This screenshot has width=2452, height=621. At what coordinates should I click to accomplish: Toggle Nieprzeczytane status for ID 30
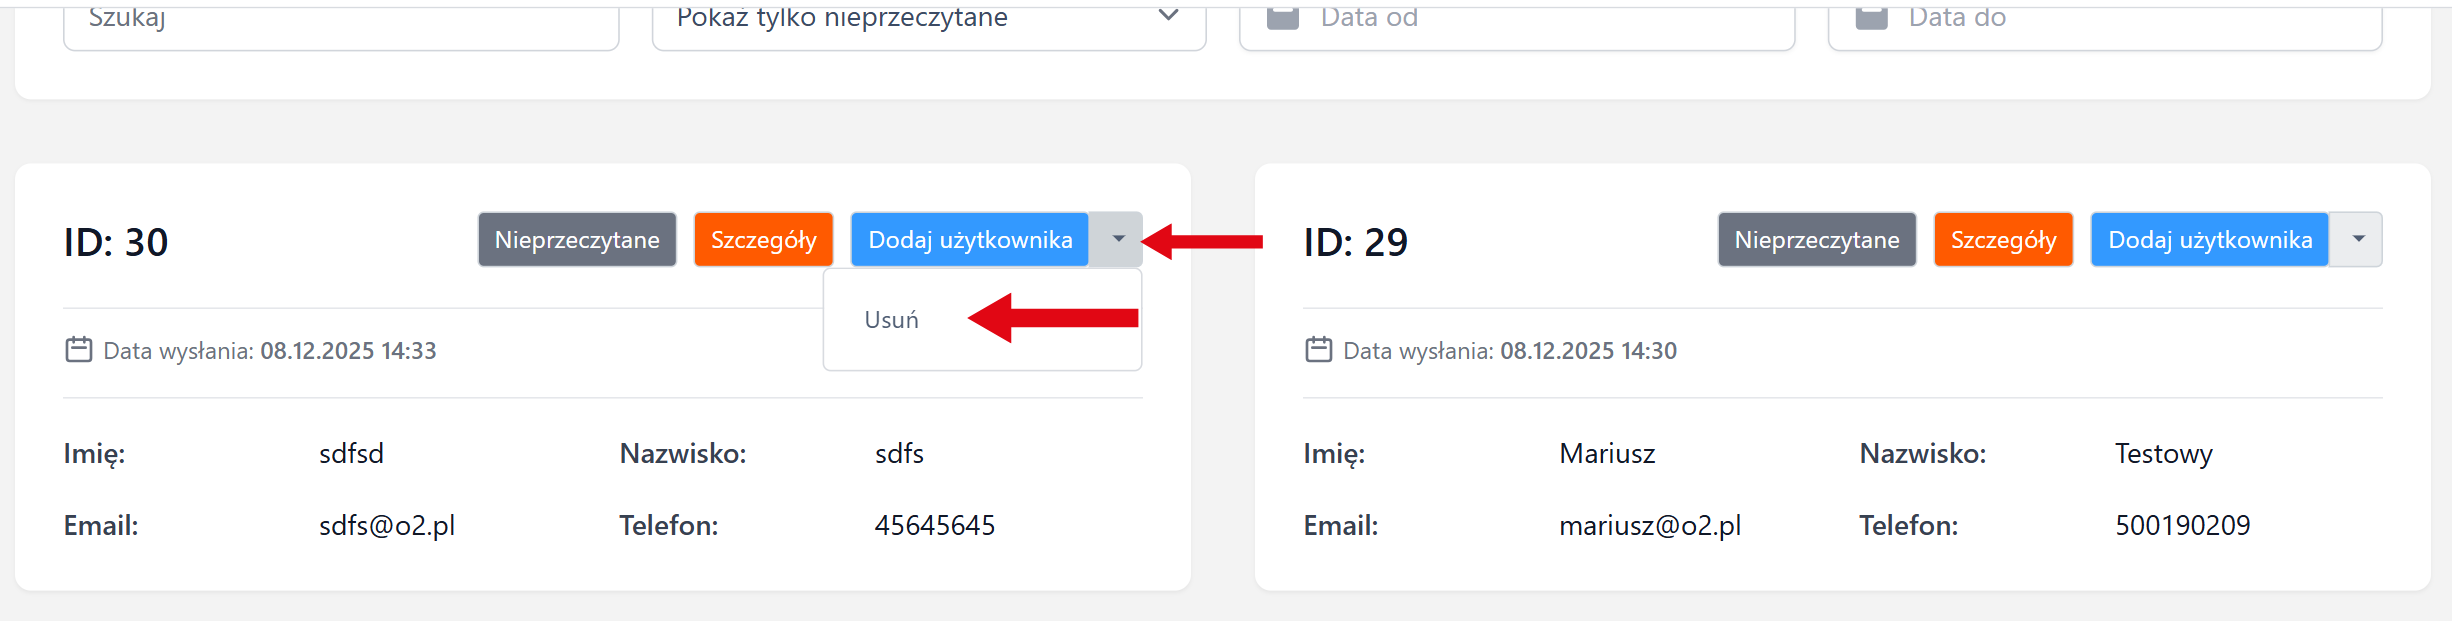click(x=577, y=240)
